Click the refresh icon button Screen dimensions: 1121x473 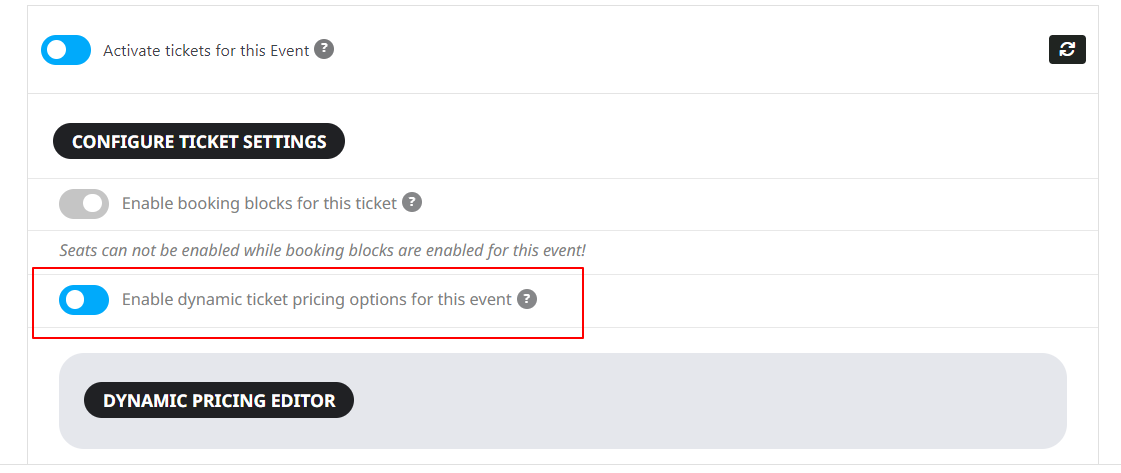[1067, 49]
